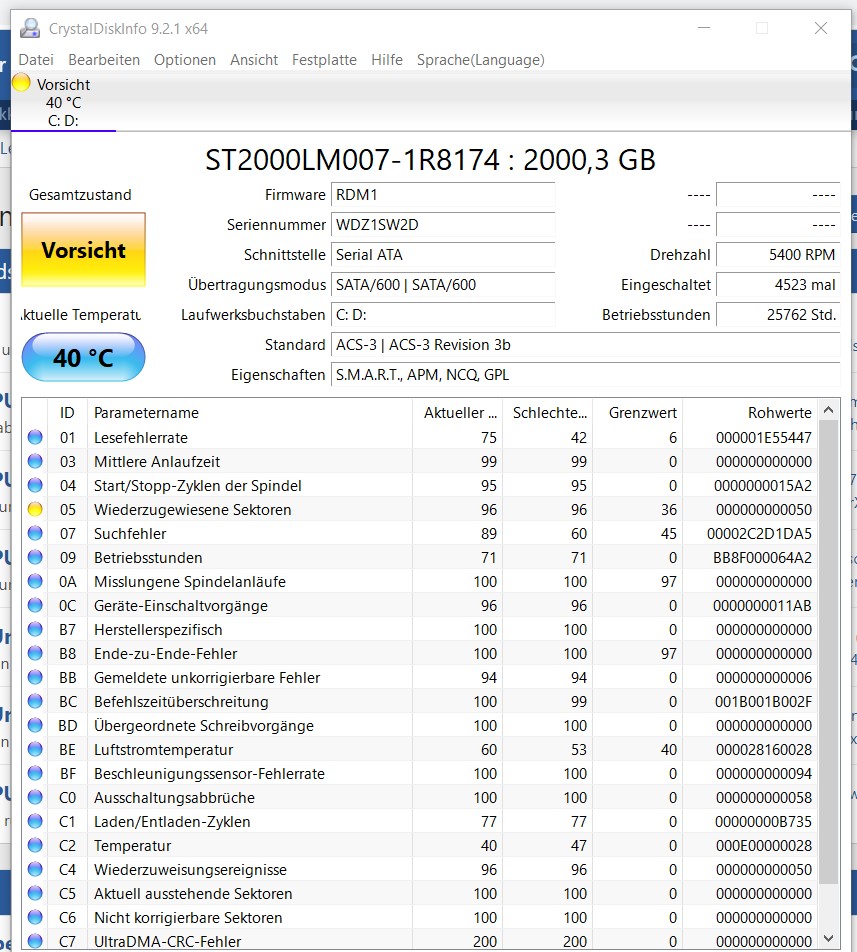Click the status icon for Misslungene Spindelanläufe
The image size is (857, 952).
pos(35,581)
